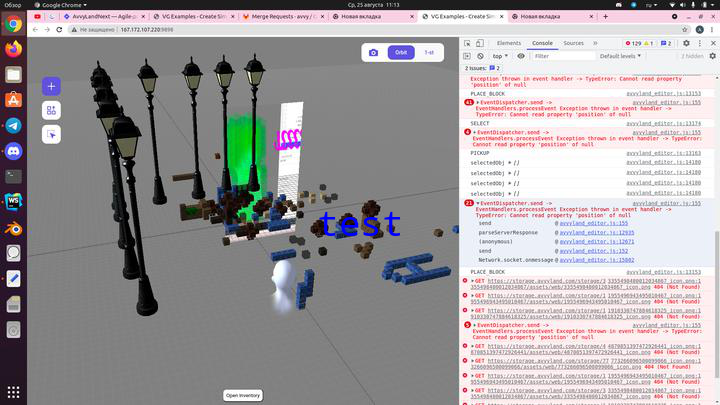
Task: Open avvyland_editor.js:12671 stack link
Action: (x=596, y=242)
